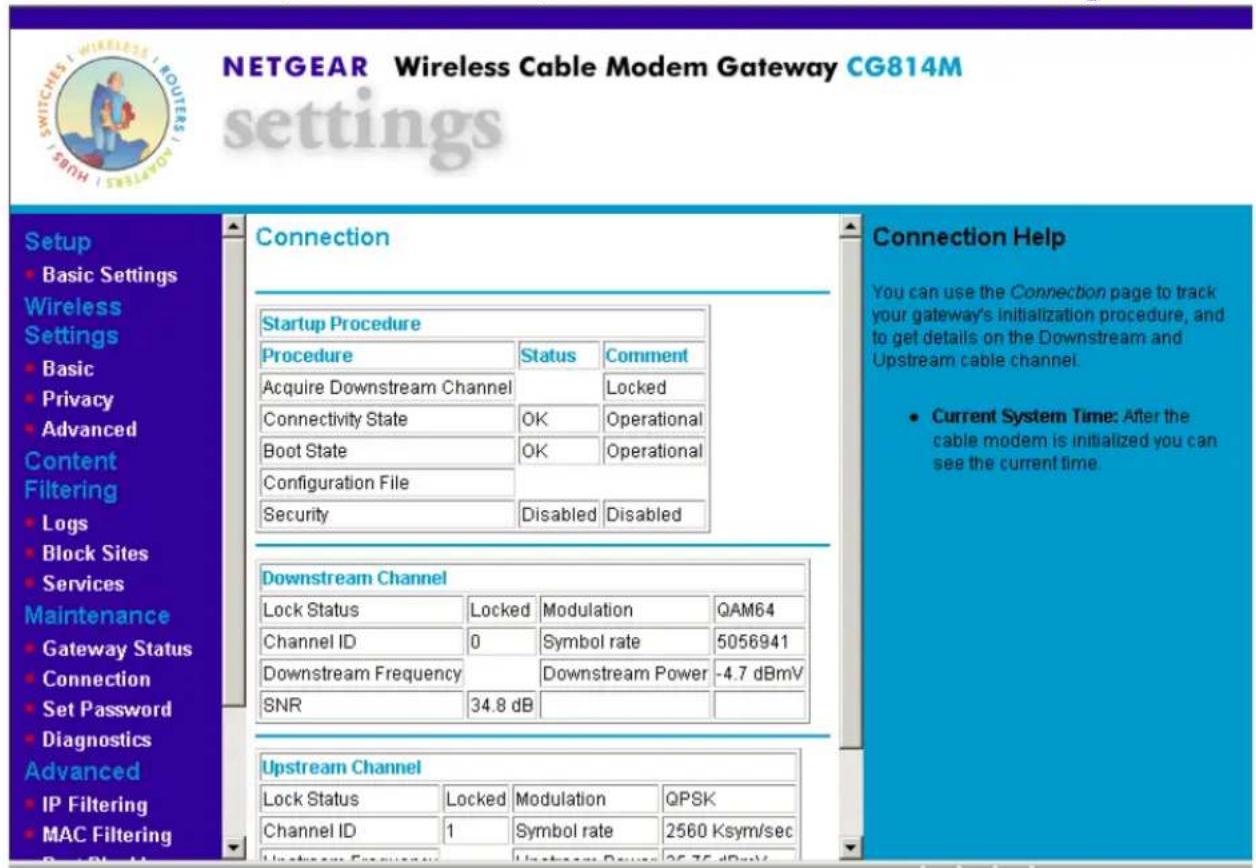Click the sidebar scrollbar thumb
This screenshot has height=868, width=1256.
[232, 470]
